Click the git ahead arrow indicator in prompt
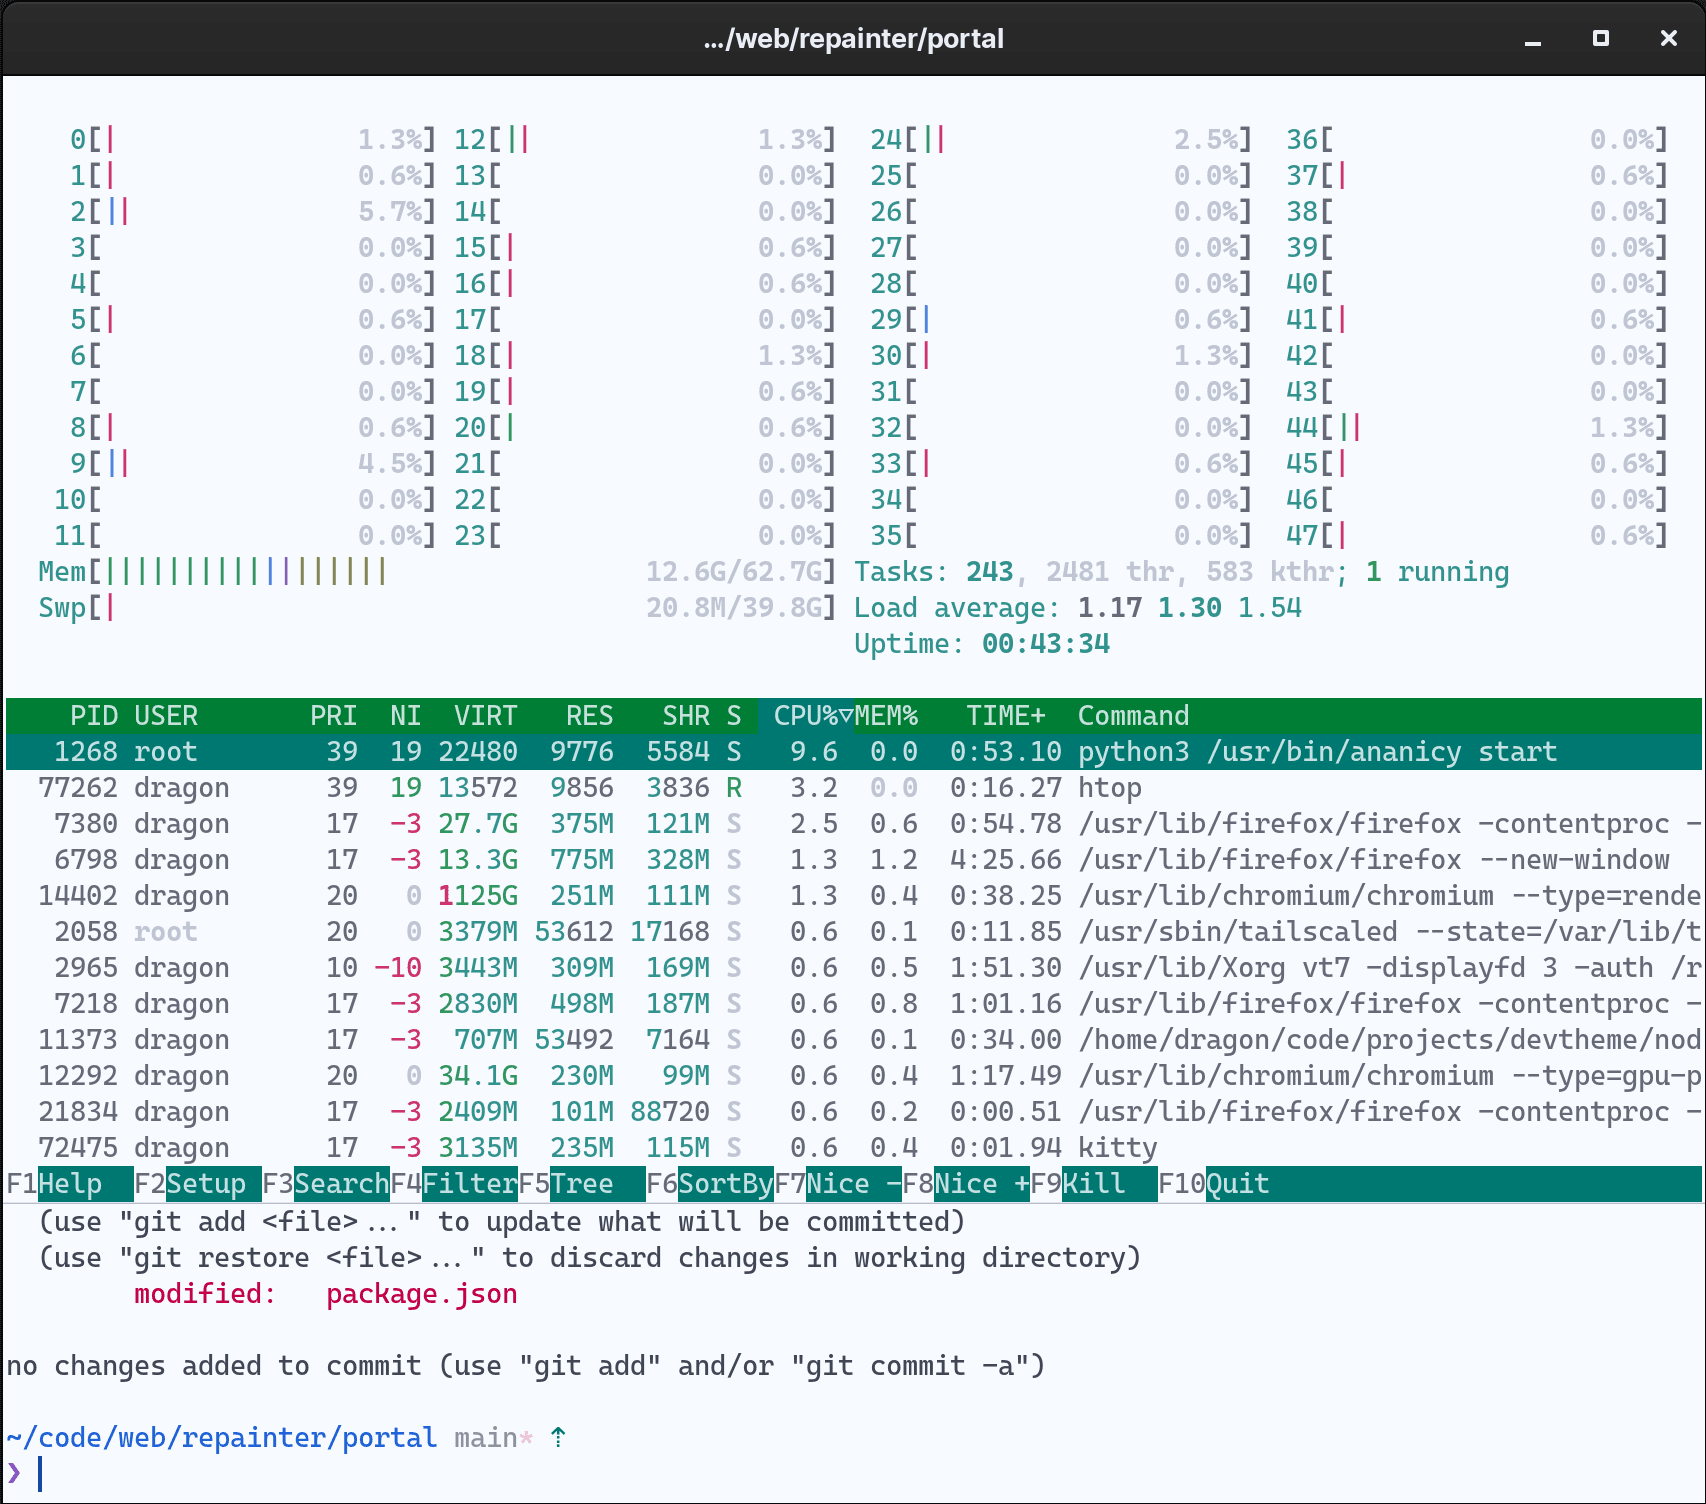Screen dimensions: 1706x1504 pos(558,1438)
